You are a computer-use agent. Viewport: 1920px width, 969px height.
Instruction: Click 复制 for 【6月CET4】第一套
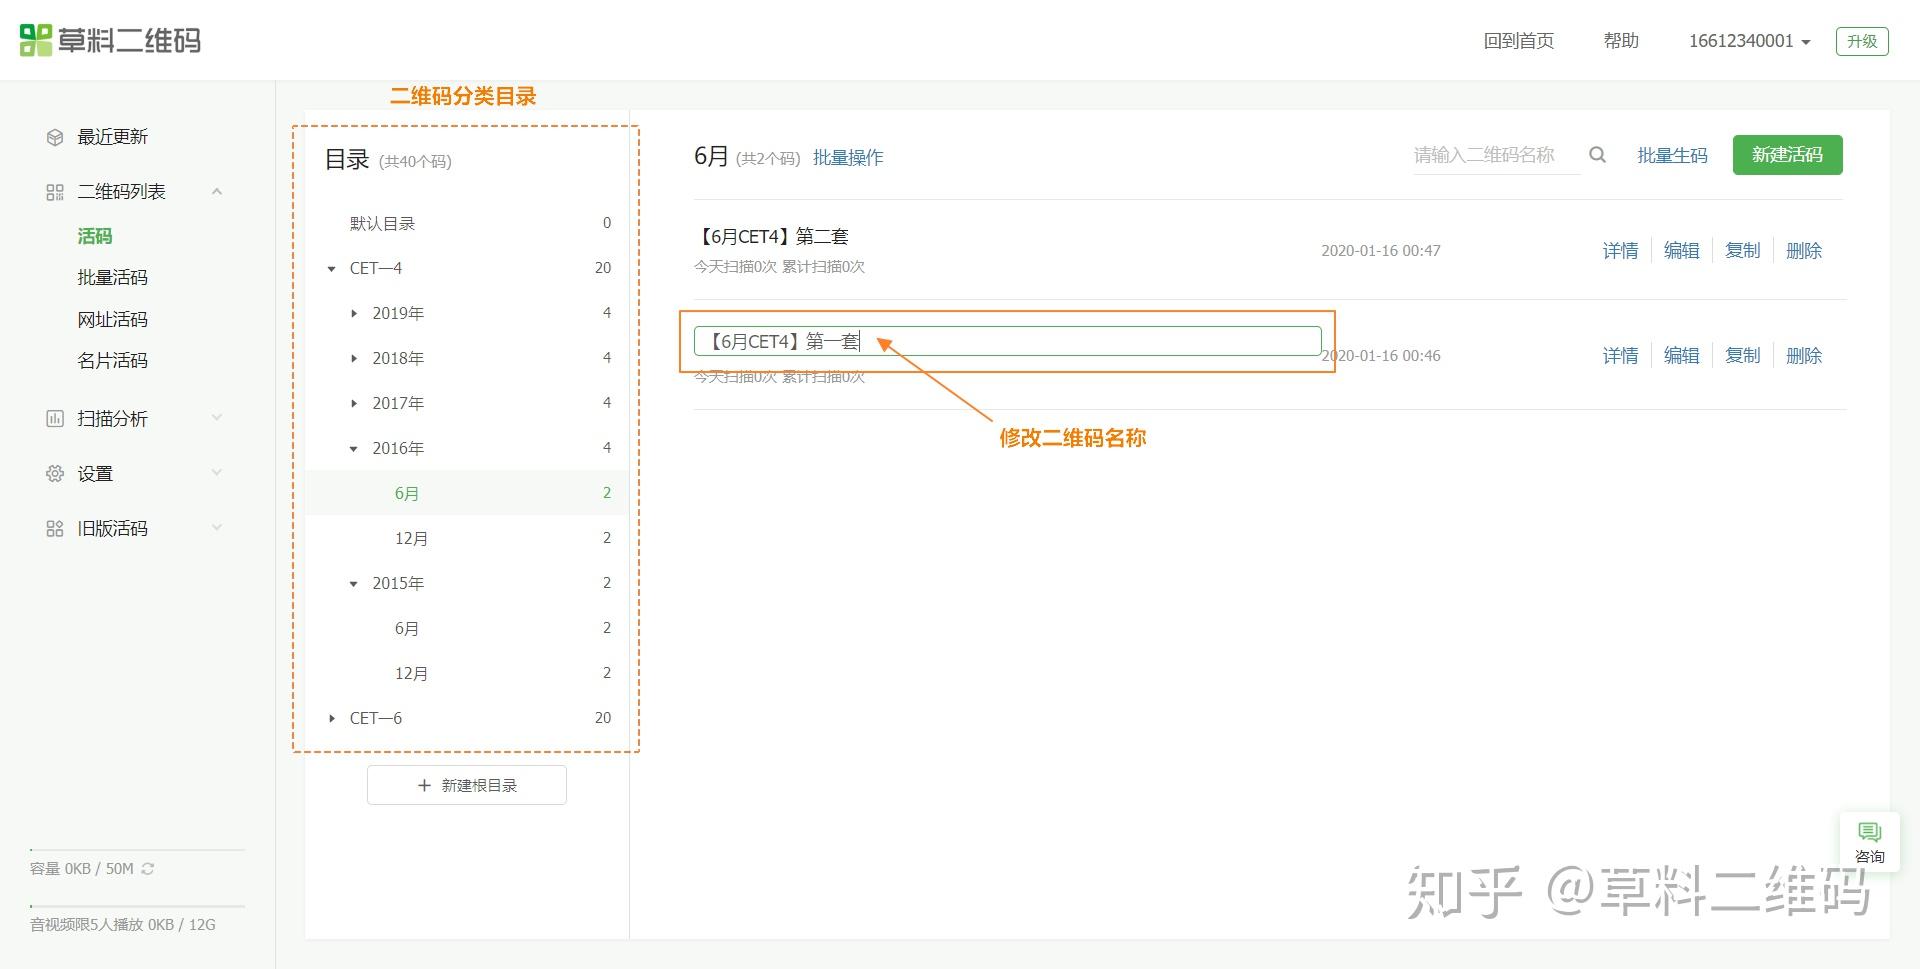(x=1743, y=356)
